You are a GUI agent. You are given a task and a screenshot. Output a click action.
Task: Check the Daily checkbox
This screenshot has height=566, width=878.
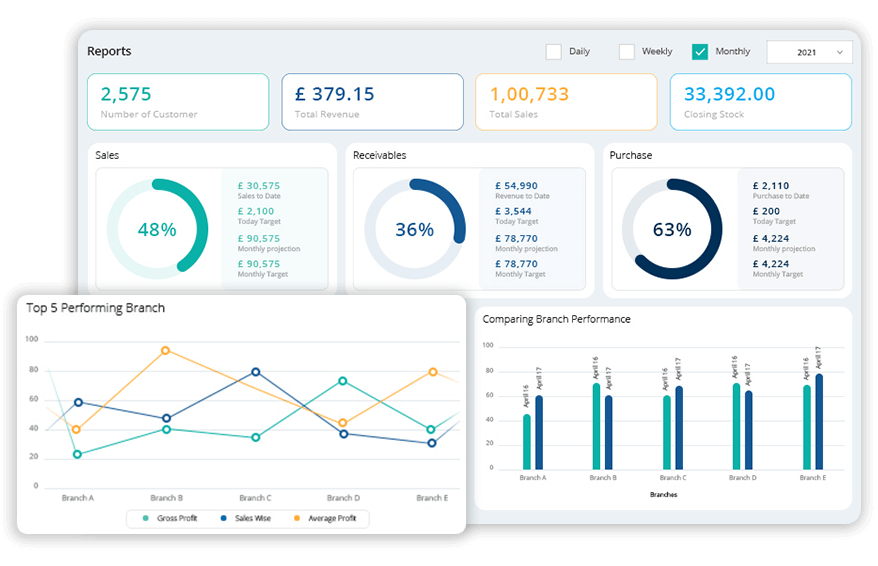click(x=553, y=52)
